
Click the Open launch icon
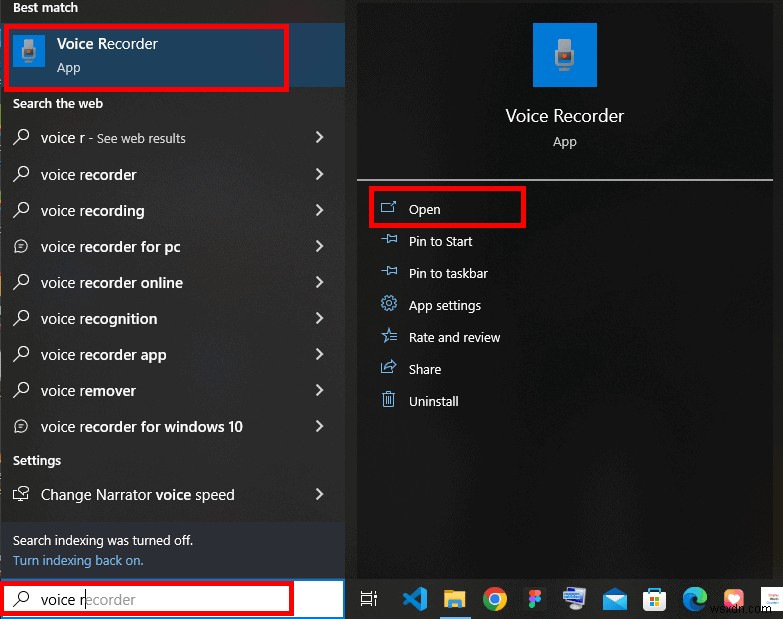coord(389,207)
